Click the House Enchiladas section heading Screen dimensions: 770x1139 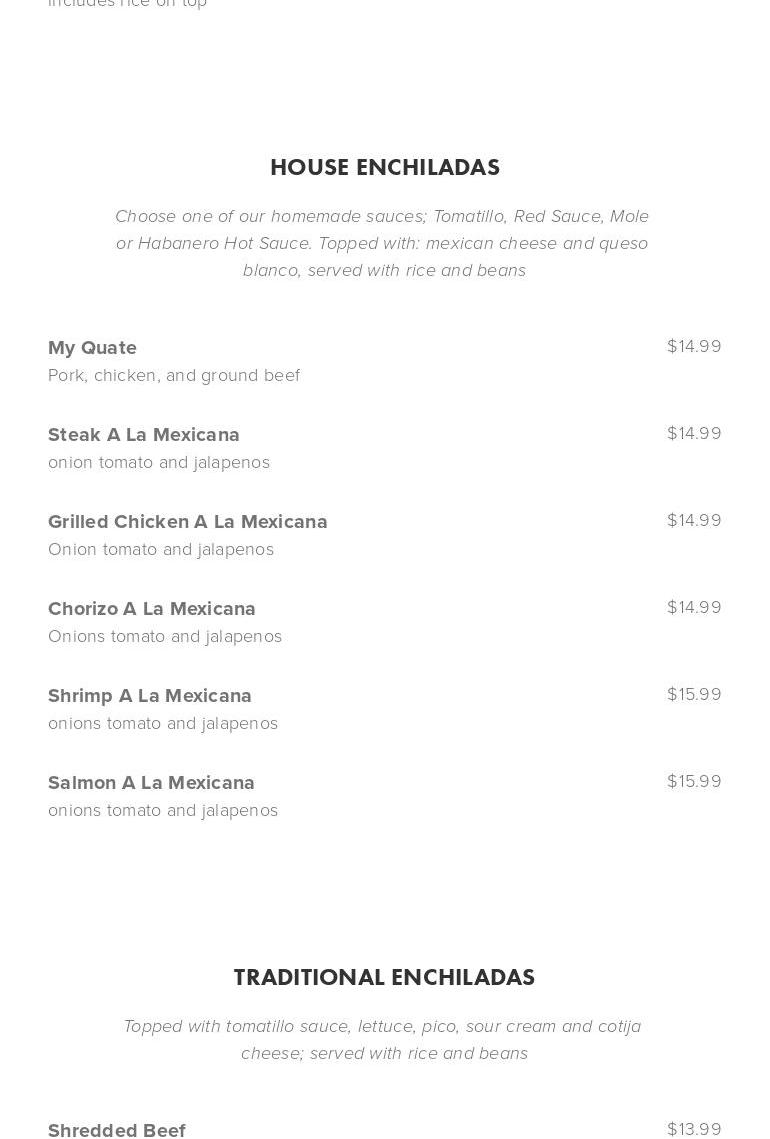pos(385,168)
